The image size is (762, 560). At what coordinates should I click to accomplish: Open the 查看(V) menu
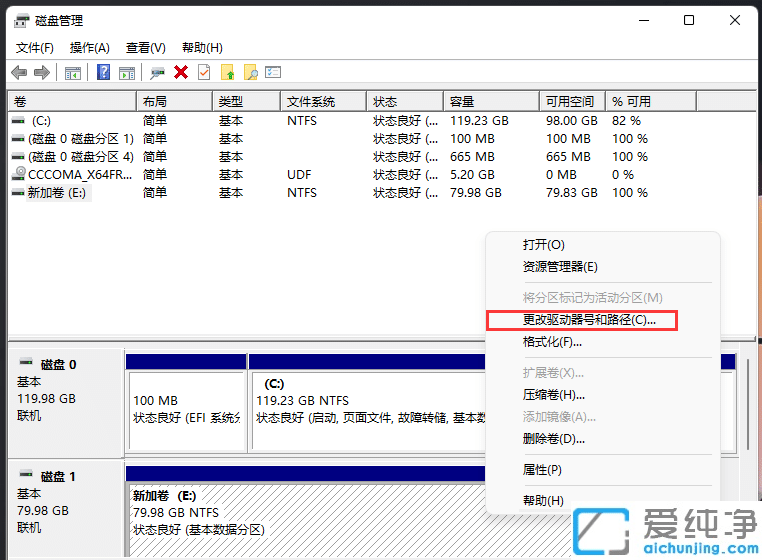(x=146, y=48)
